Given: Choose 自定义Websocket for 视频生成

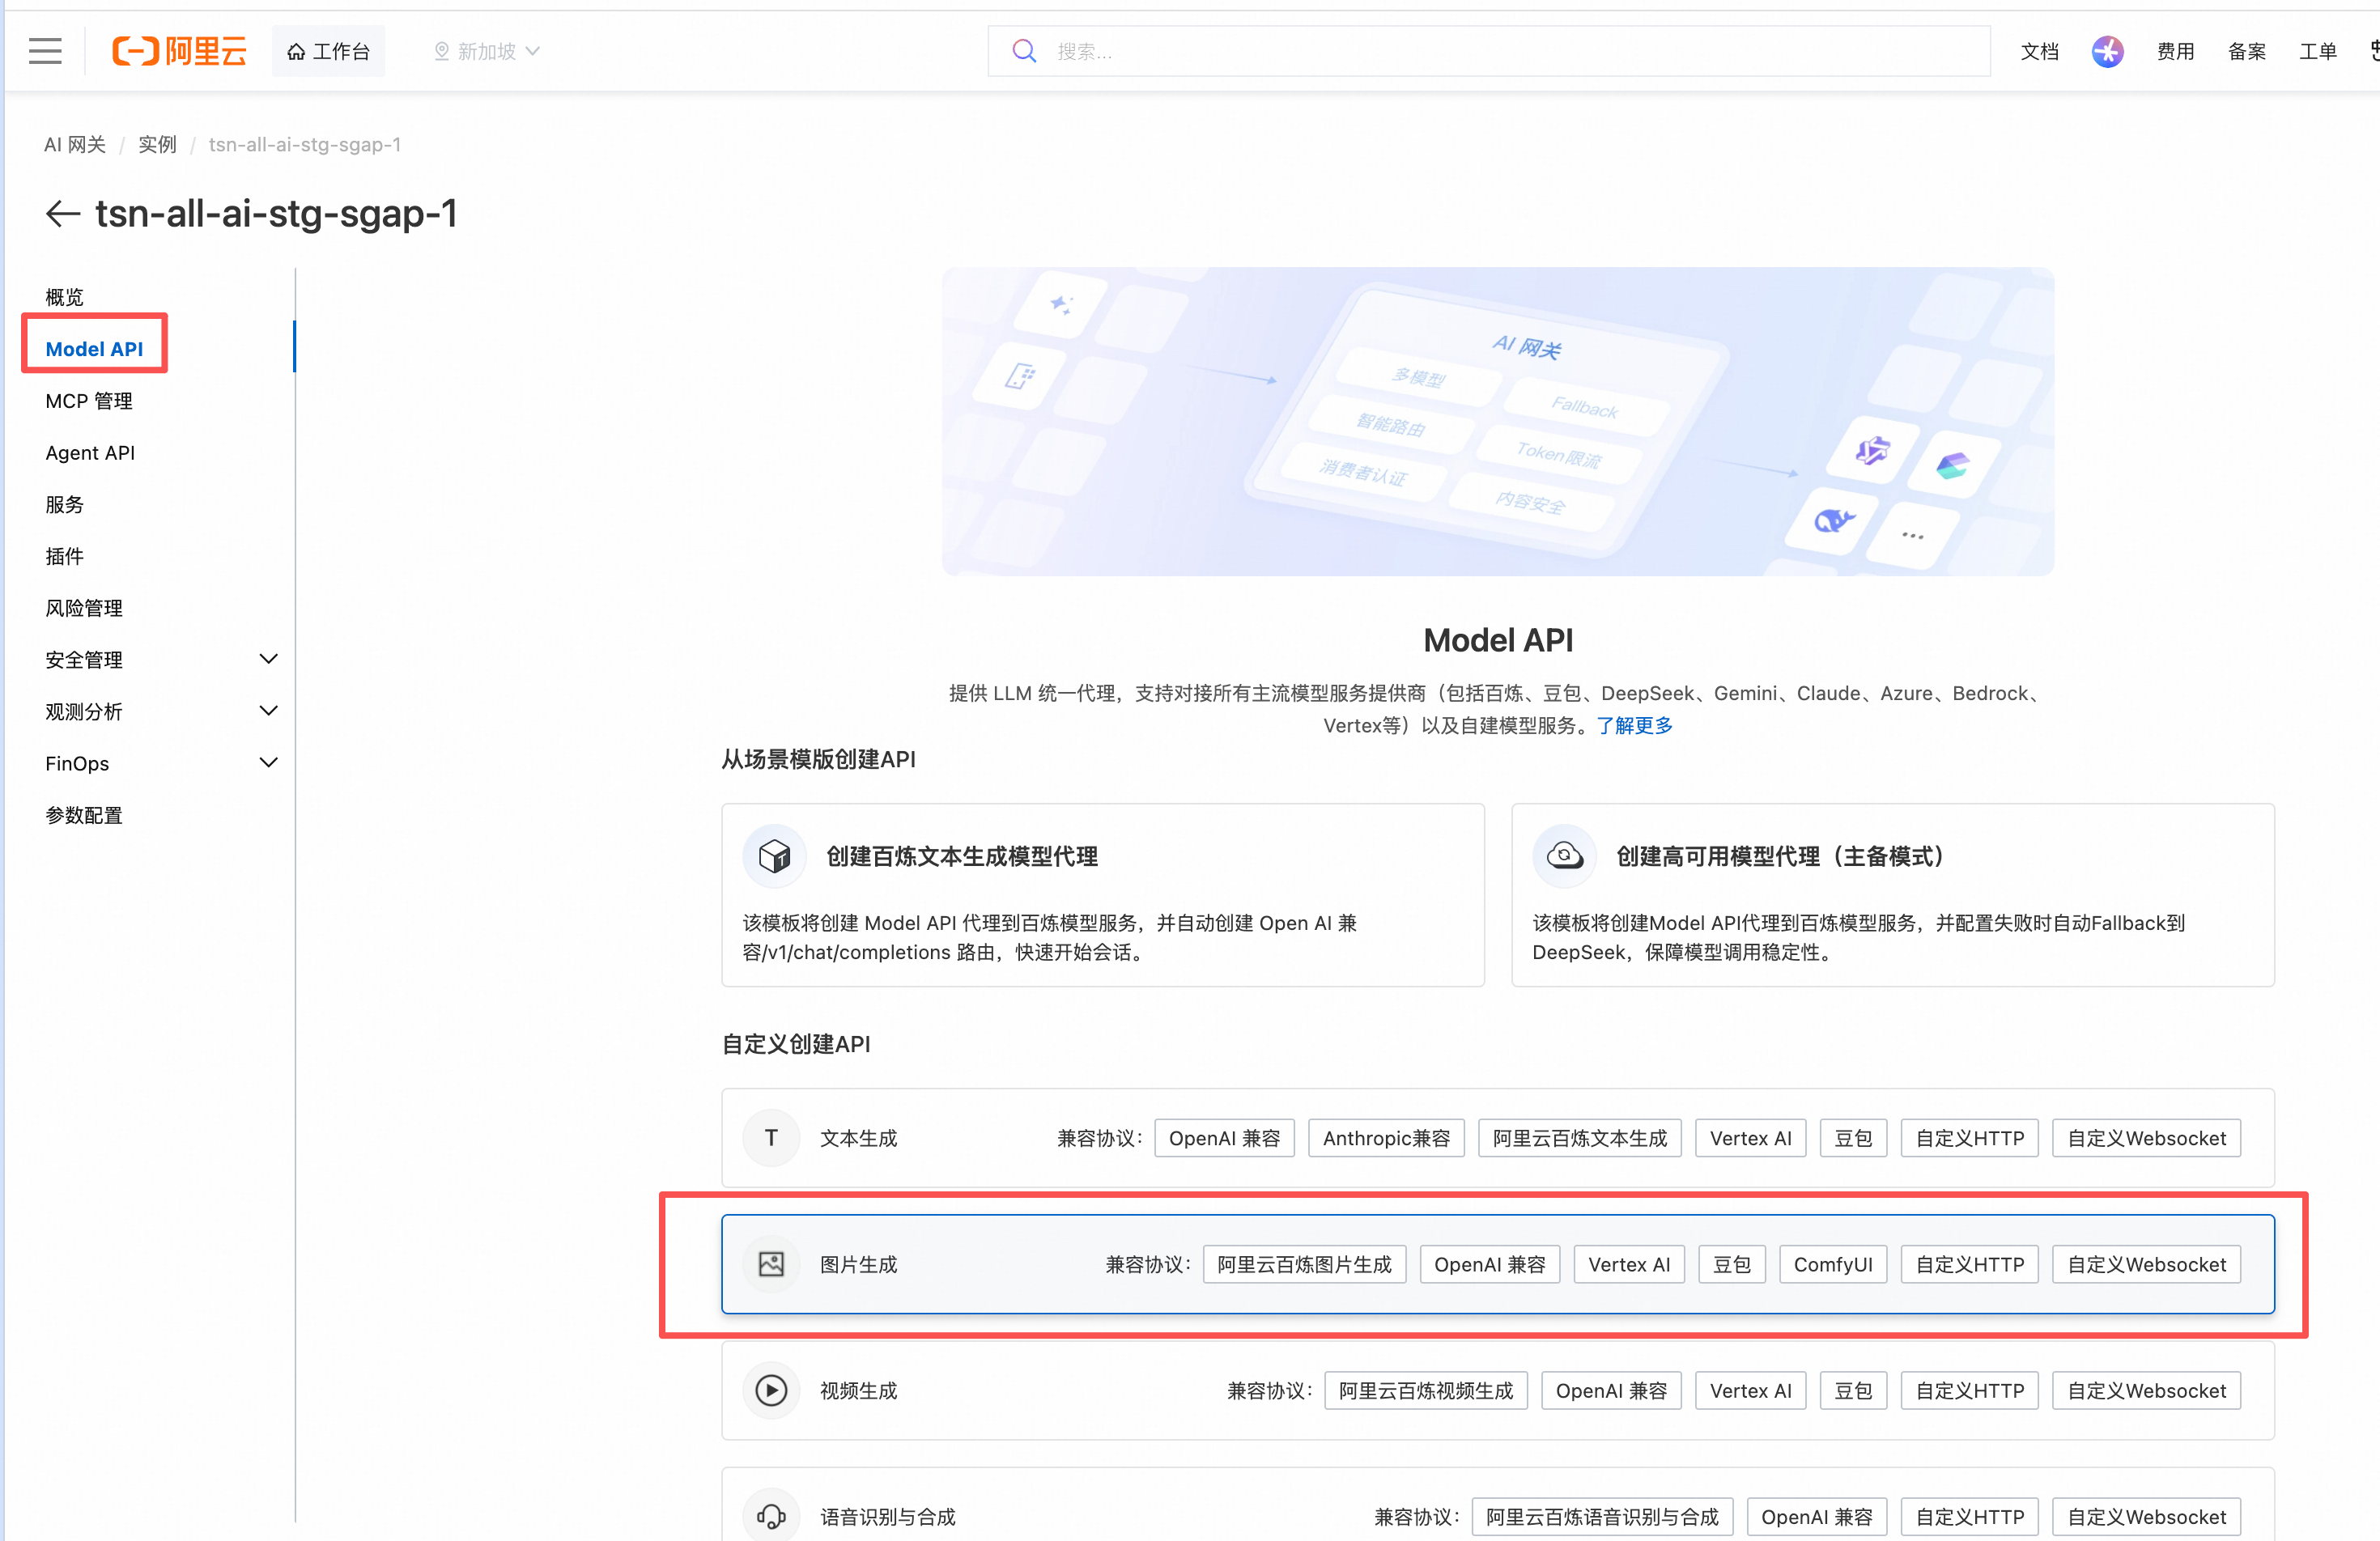Looking at the screenshot, I should pyautogui.click(x=2147, y=1390).
